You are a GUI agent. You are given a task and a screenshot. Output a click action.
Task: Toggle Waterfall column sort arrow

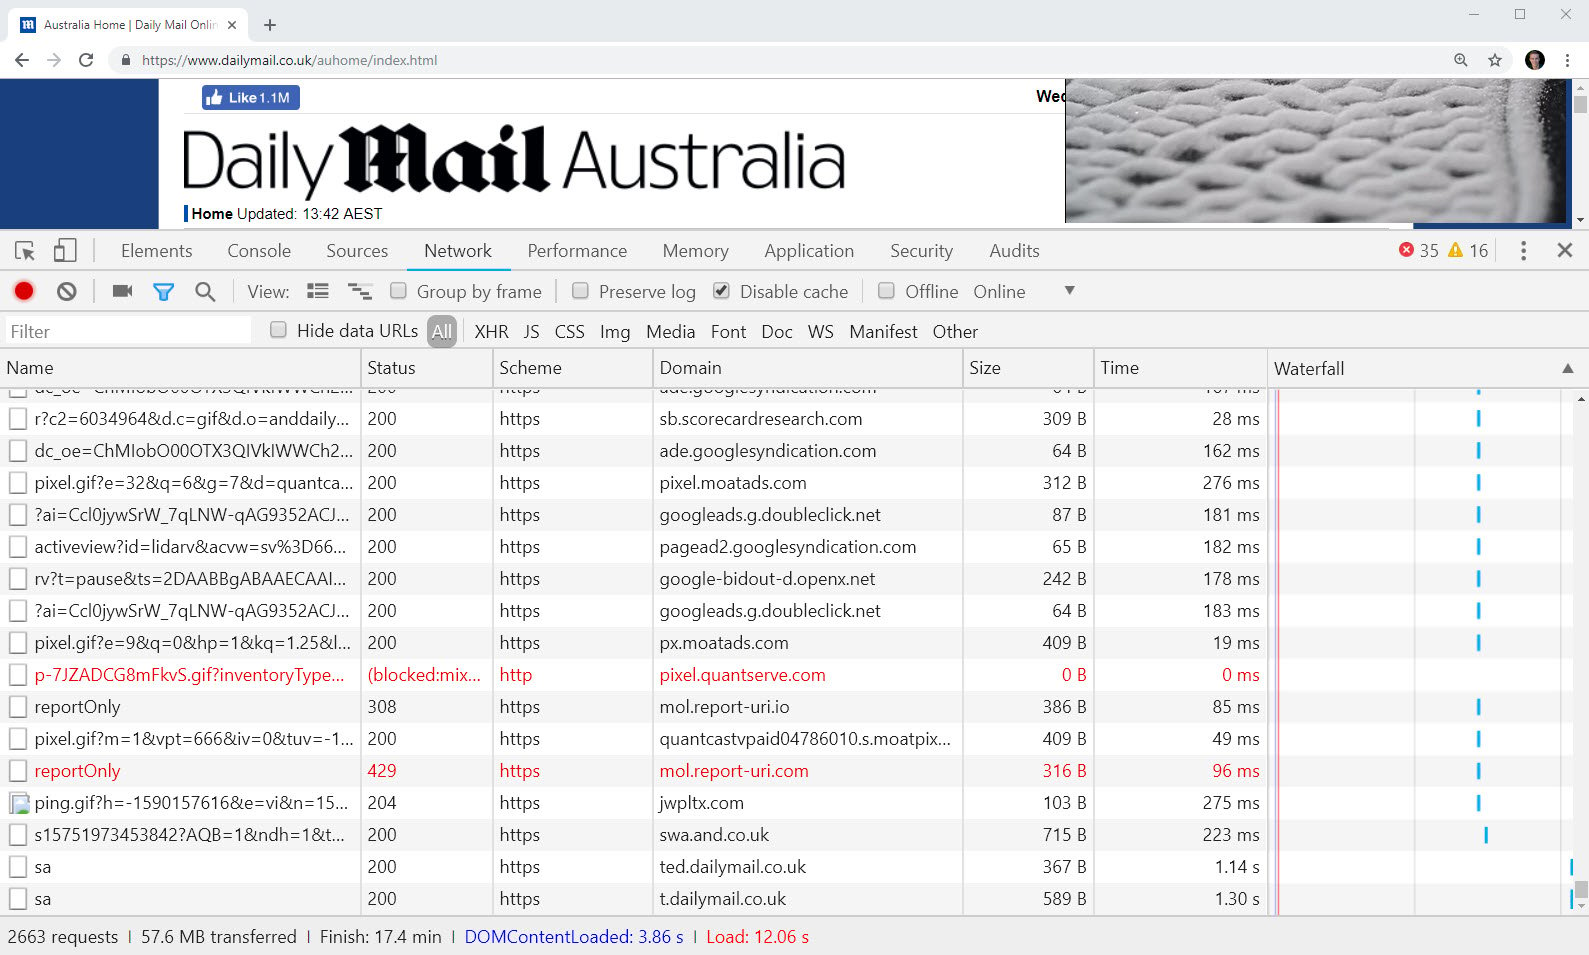pyautogui.click(x=1568, y=369)
